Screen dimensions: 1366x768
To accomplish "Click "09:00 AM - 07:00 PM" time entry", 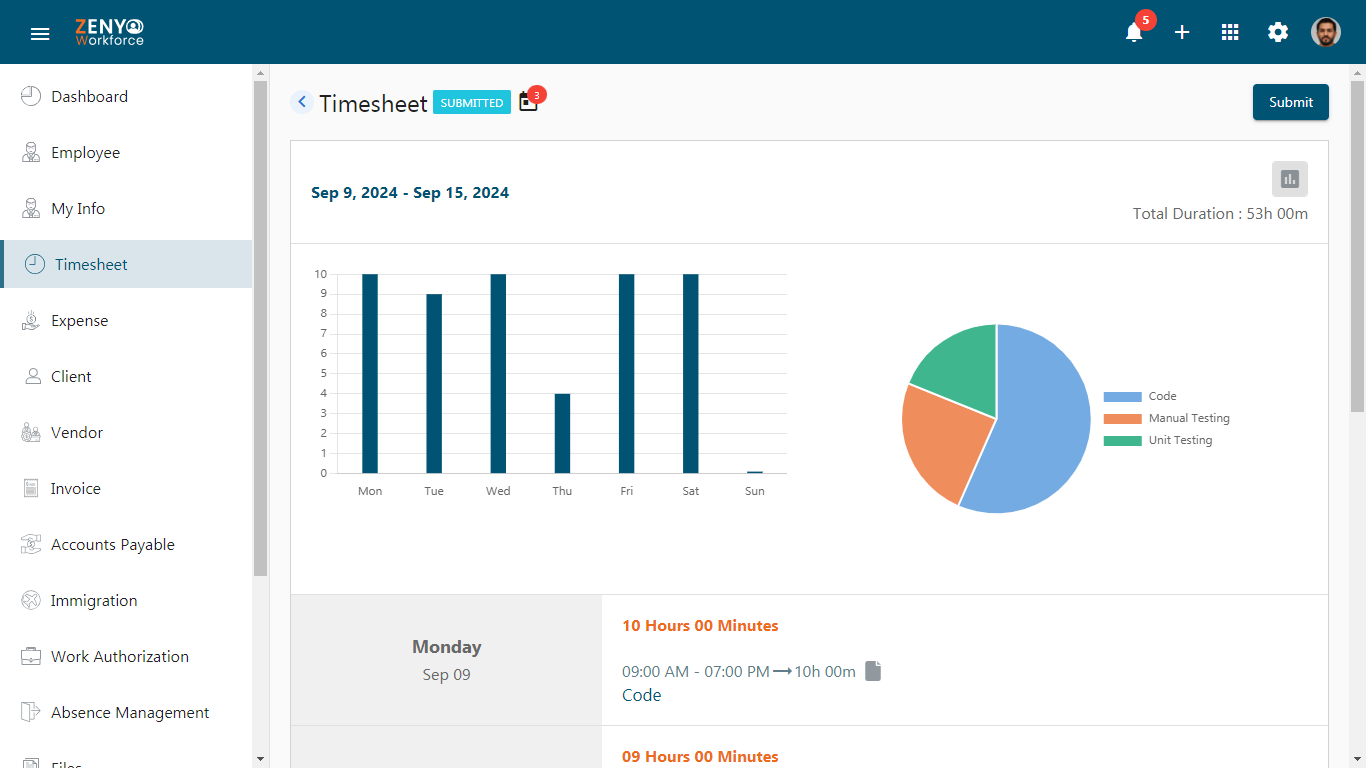I will (x=696, y=672).
